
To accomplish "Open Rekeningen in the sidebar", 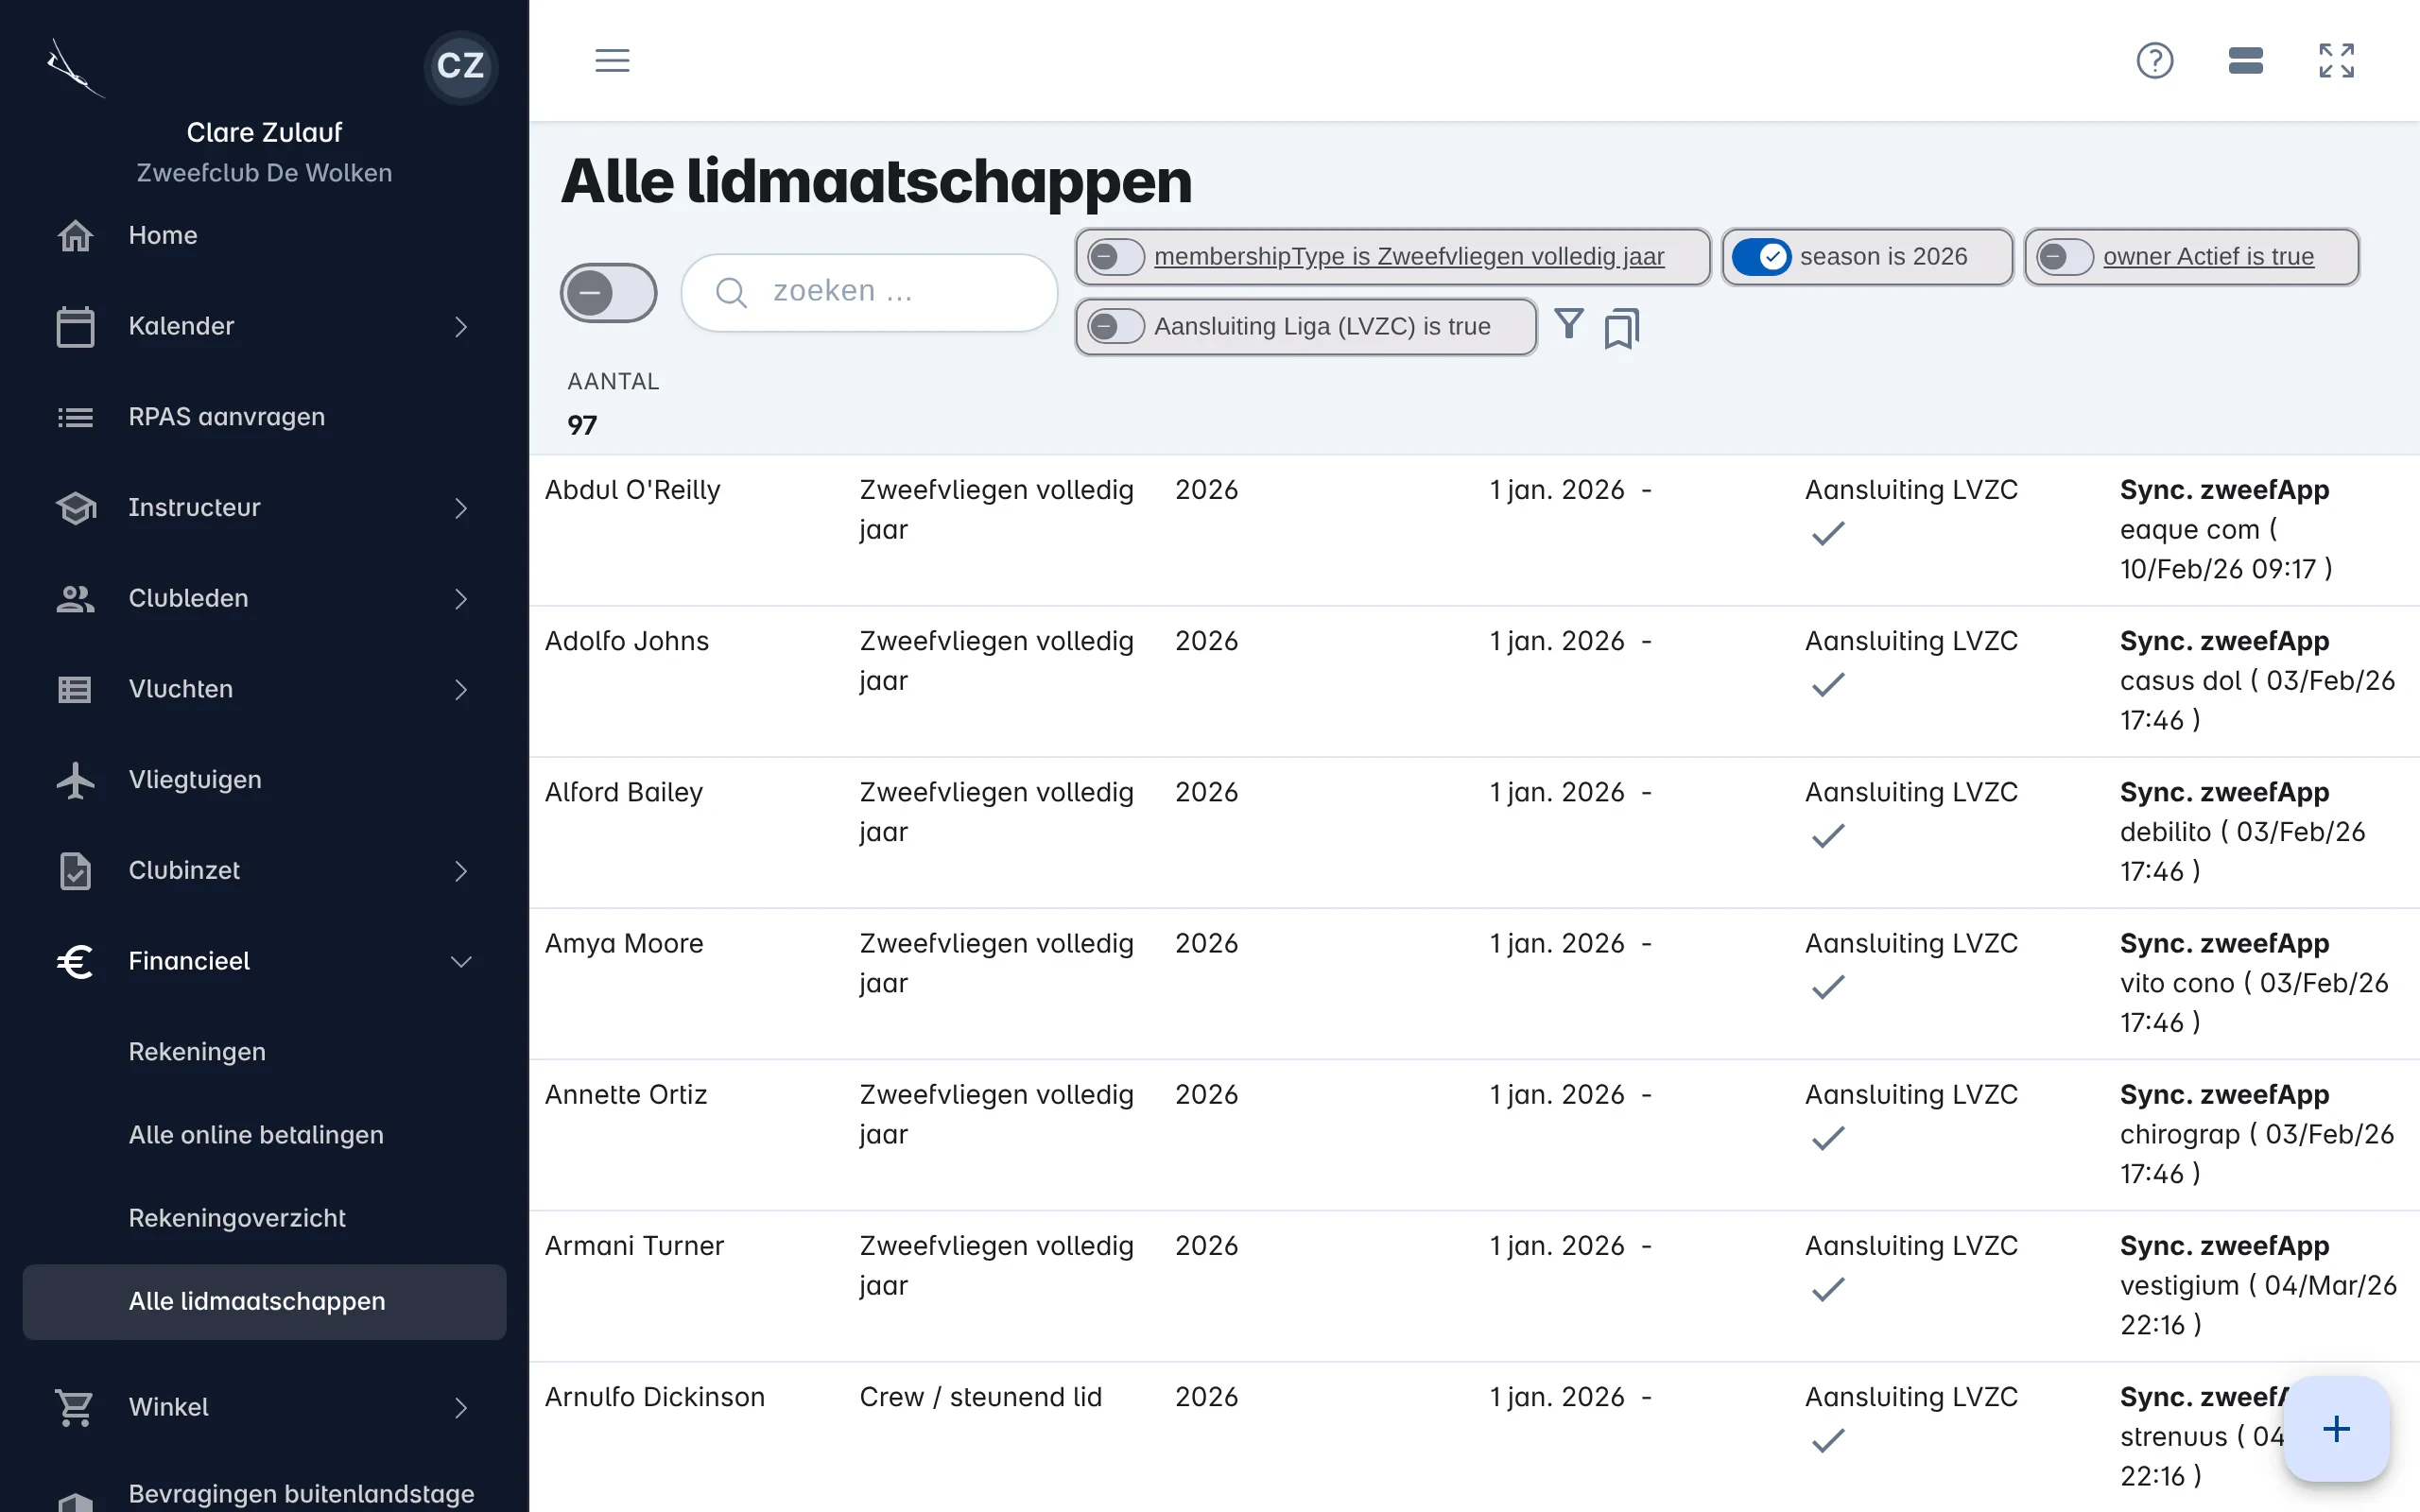I will [x=197, y=1052].
